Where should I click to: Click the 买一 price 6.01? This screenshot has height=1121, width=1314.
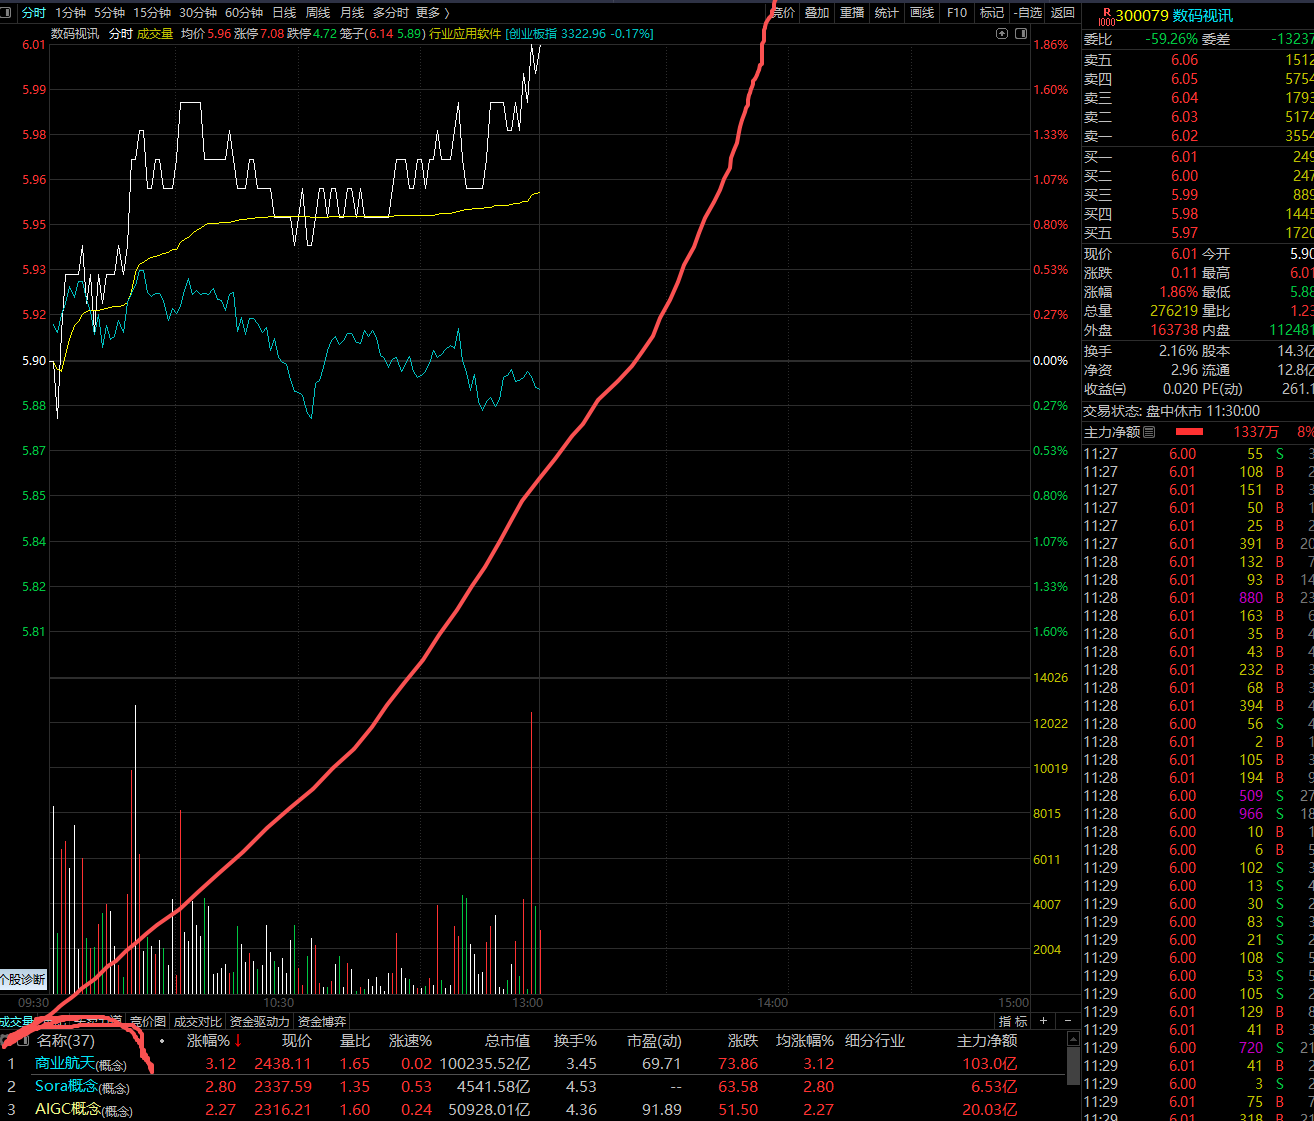tap(1184, 157)
